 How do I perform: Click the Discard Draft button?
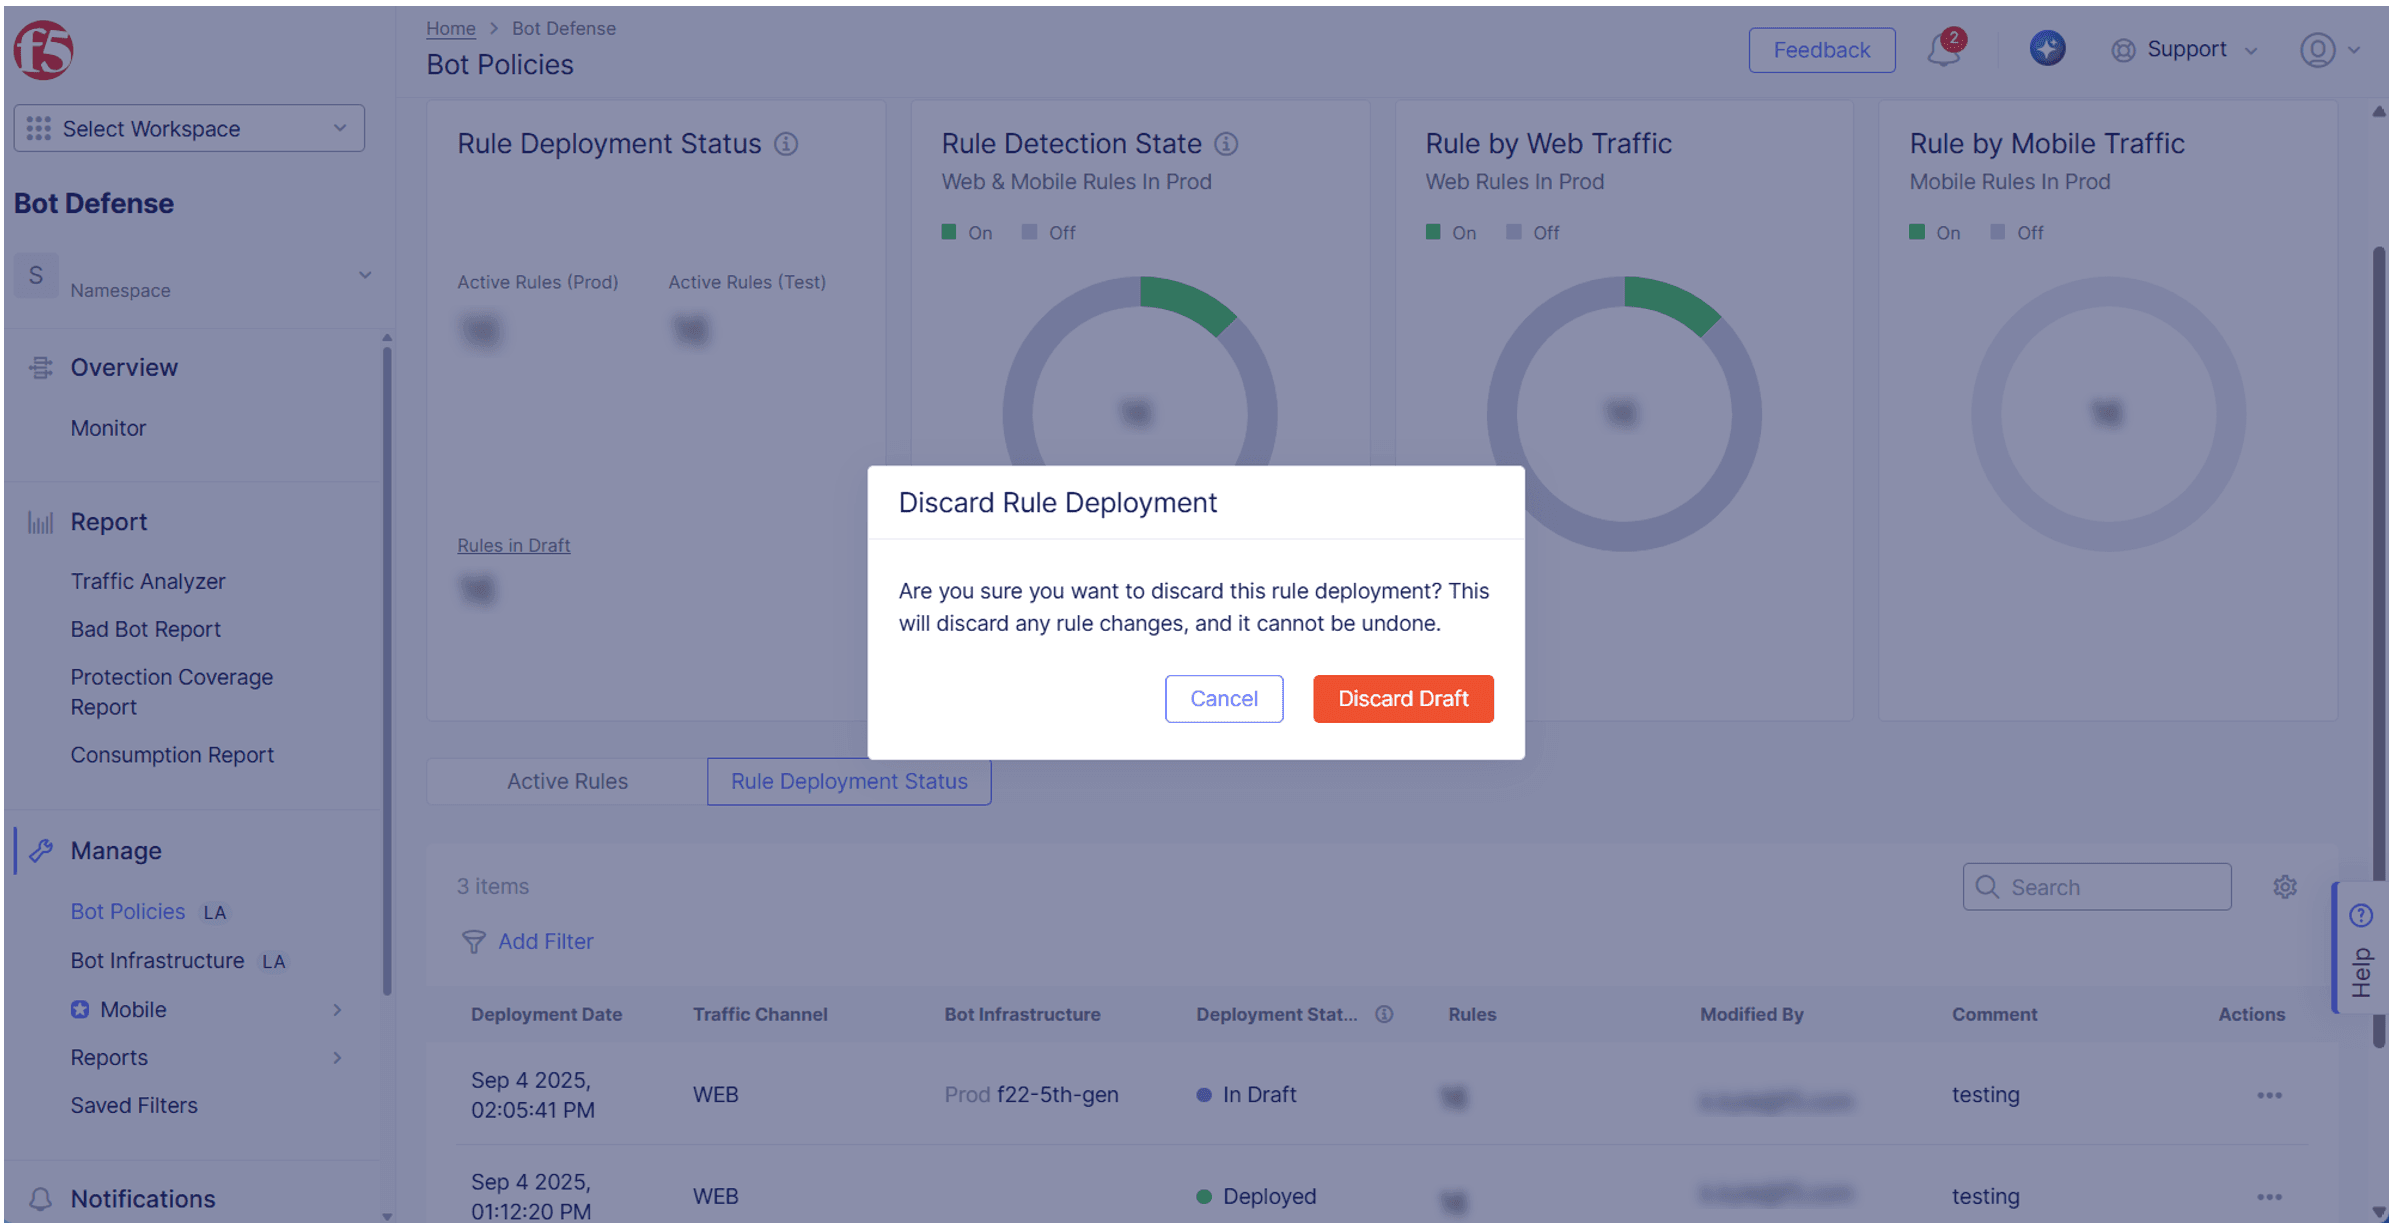click(1403, 698)
